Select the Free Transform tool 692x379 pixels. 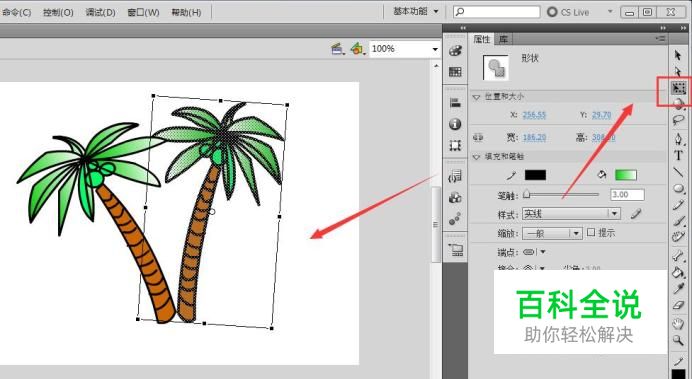point(678,88)
